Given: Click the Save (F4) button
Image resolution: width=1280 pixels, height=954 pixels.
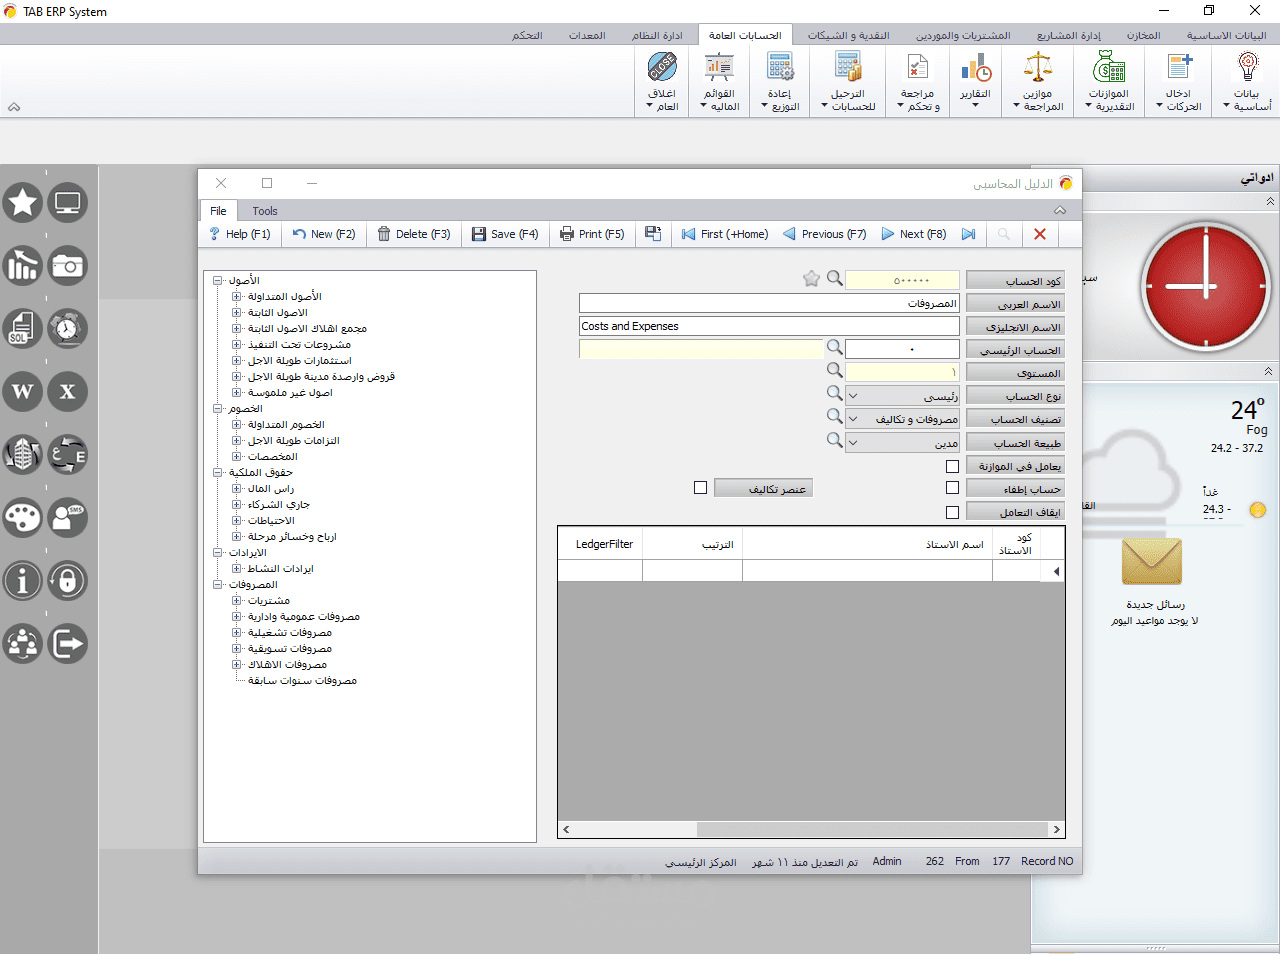Looking at the screenshot, I should [x=505, y=234].
